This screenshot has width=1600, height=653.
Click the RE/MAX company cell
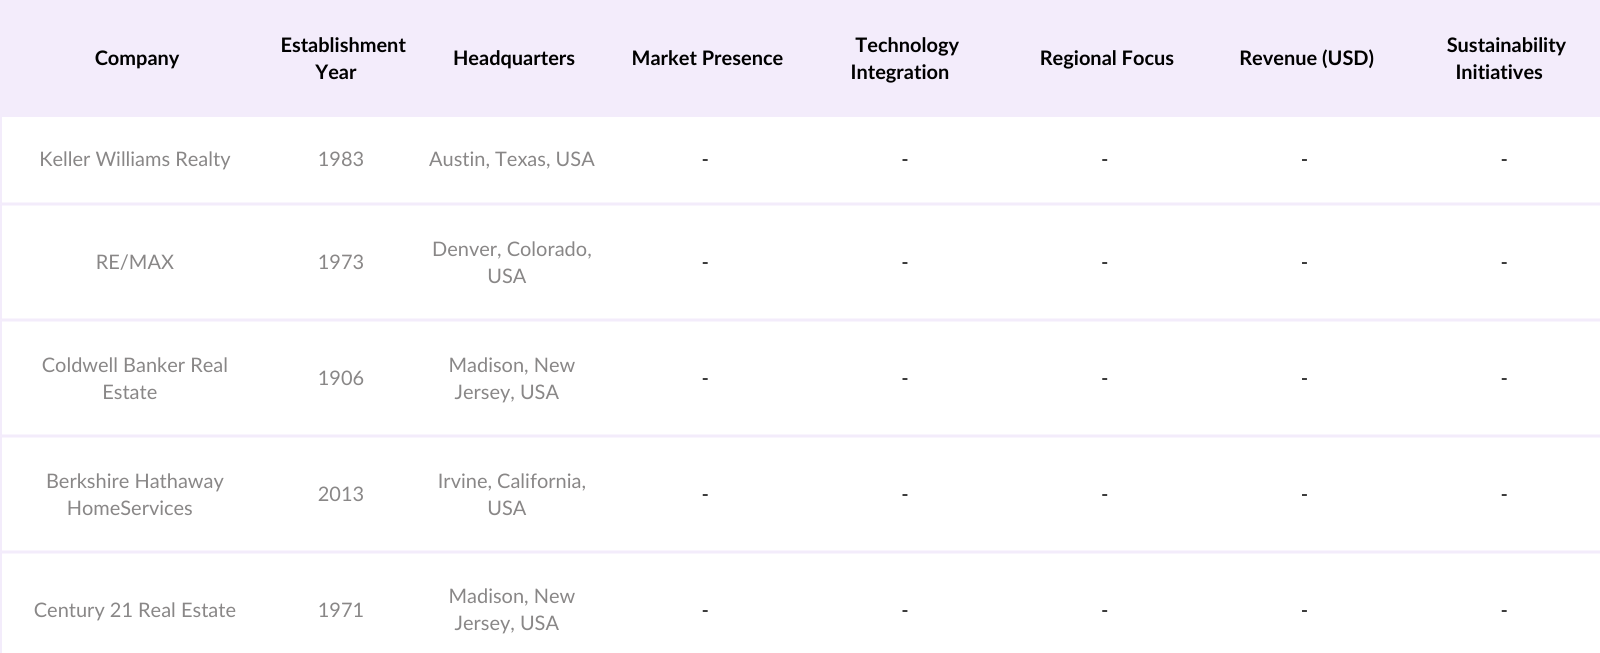(x=135, y=262)
